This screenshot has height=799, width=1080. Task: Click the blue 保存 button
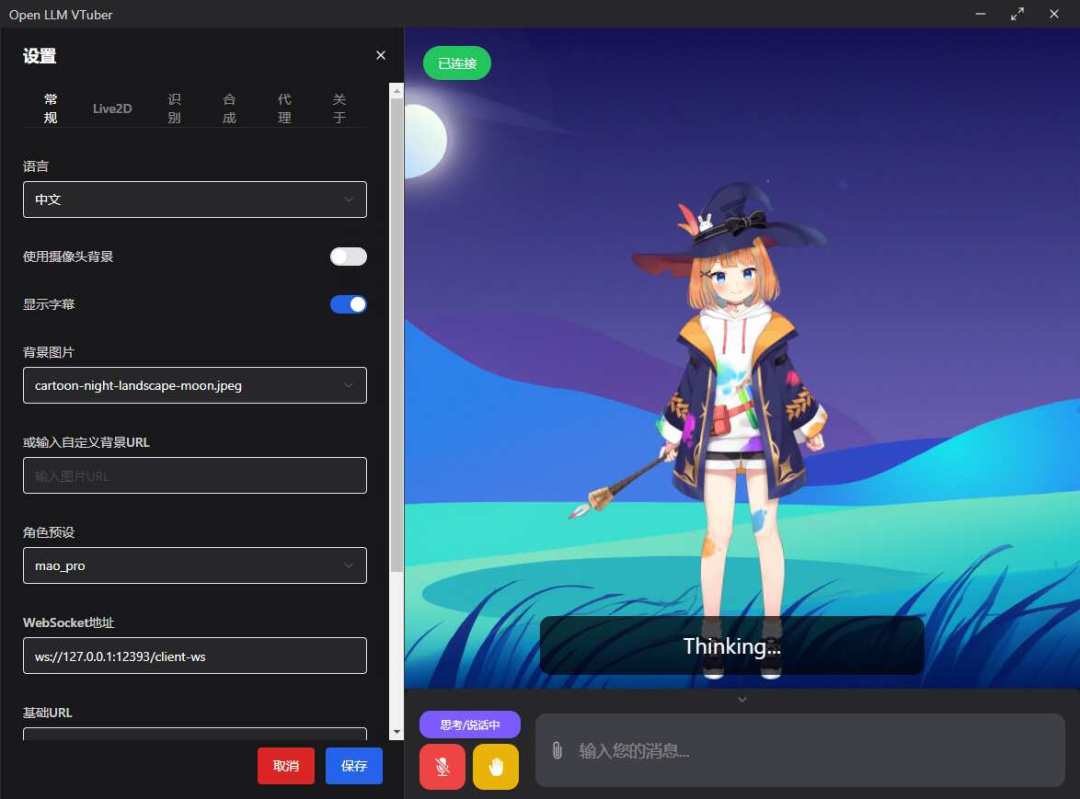354,766
